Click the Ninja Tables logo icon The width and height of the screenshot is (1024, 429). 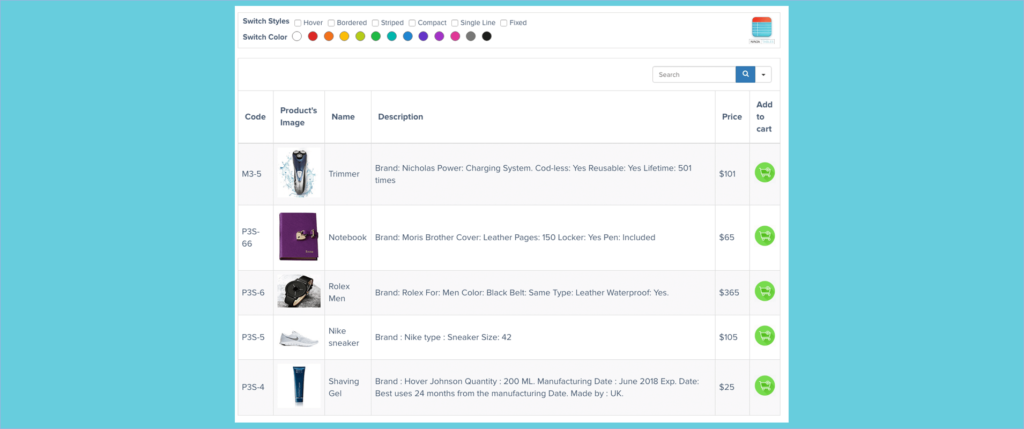click(x=762, y=30)
